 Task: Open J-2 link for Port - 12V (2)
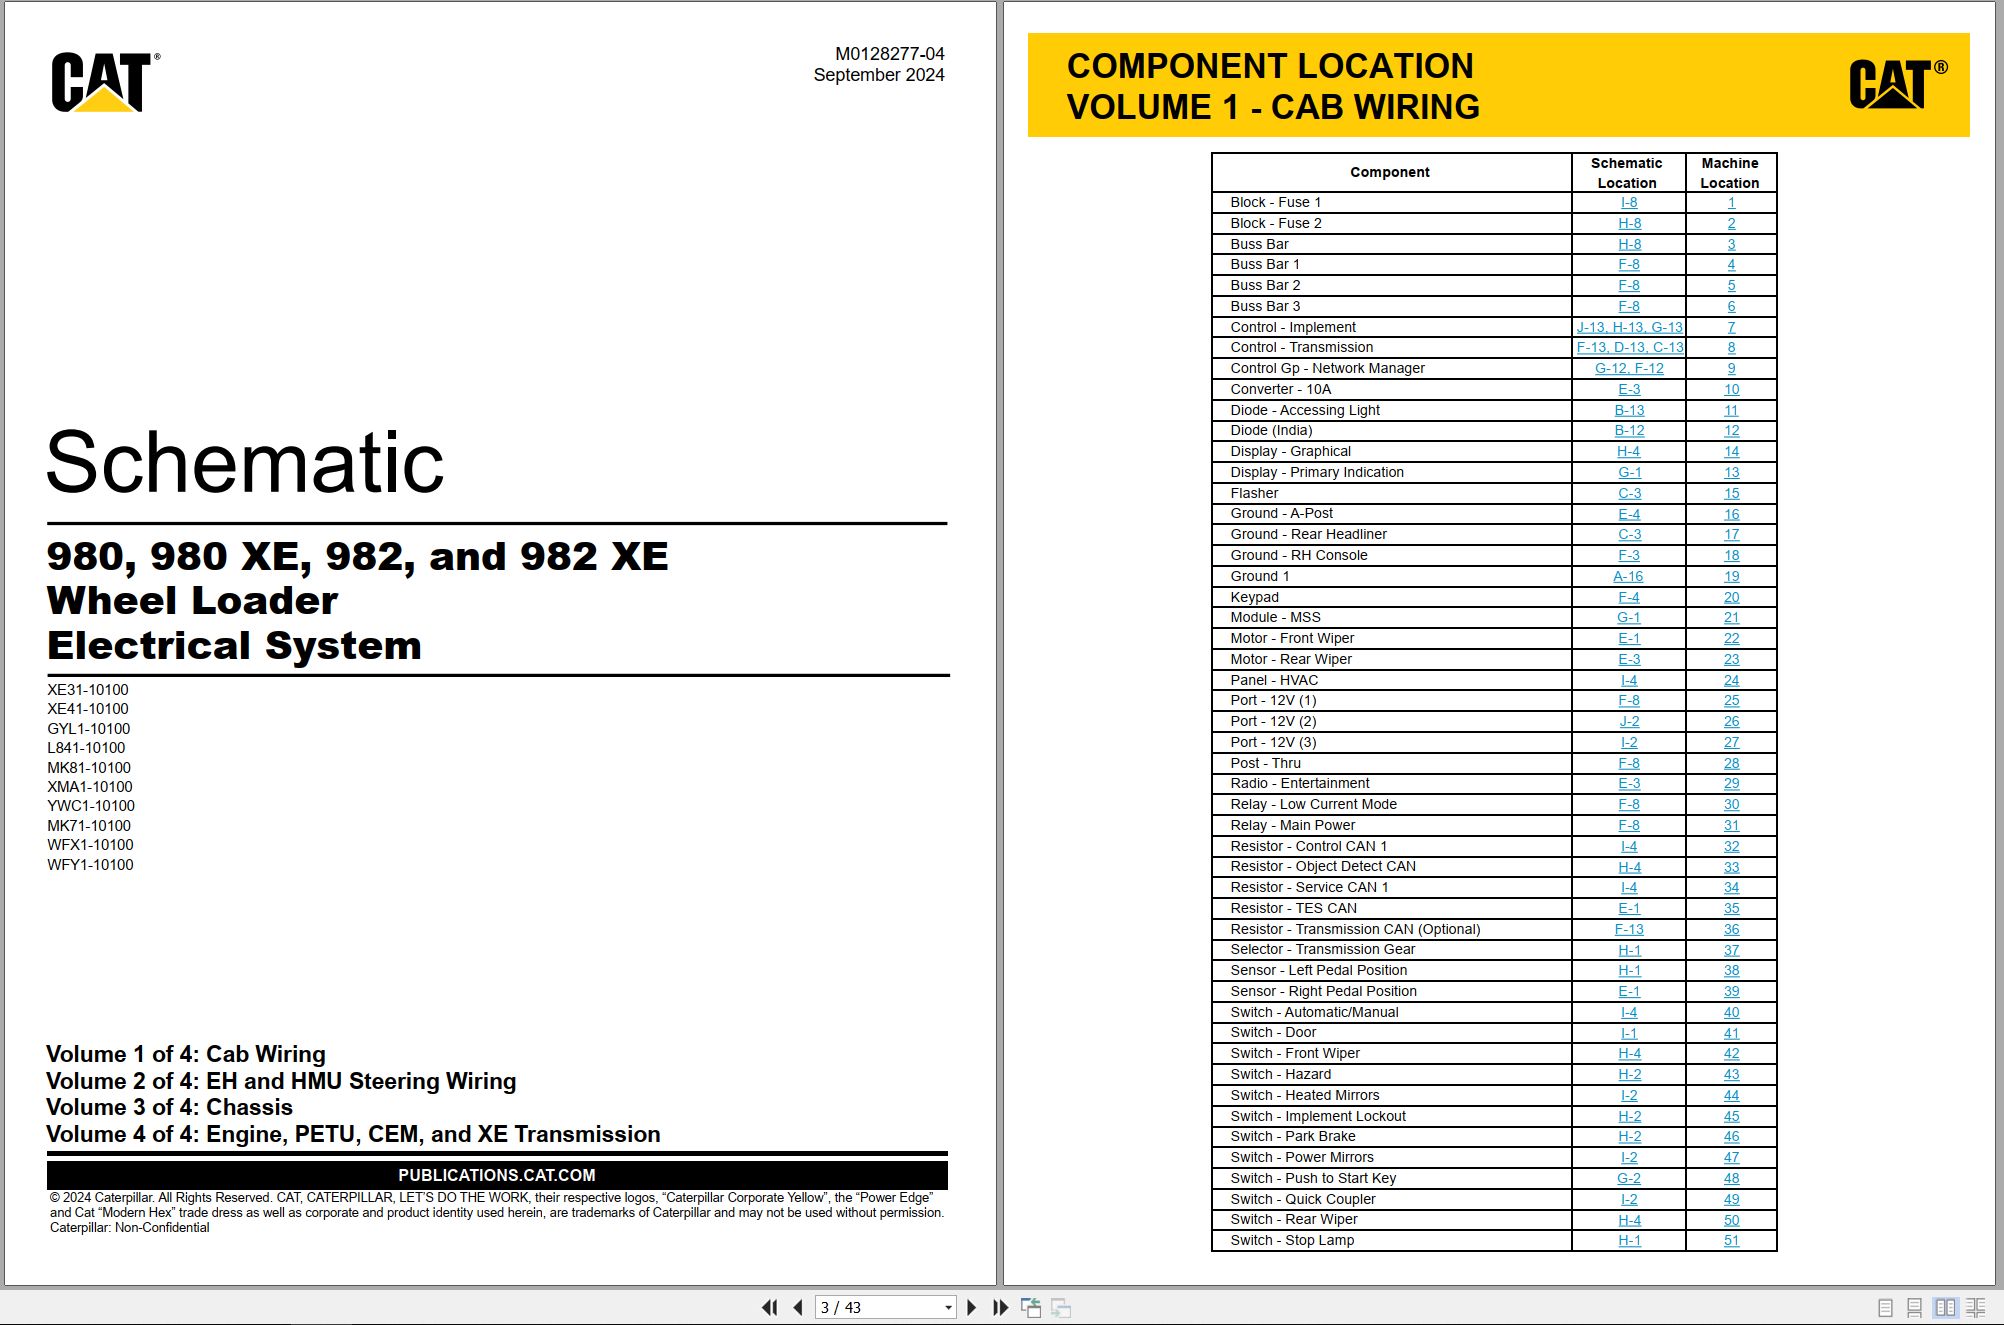tap(1629, 721)
